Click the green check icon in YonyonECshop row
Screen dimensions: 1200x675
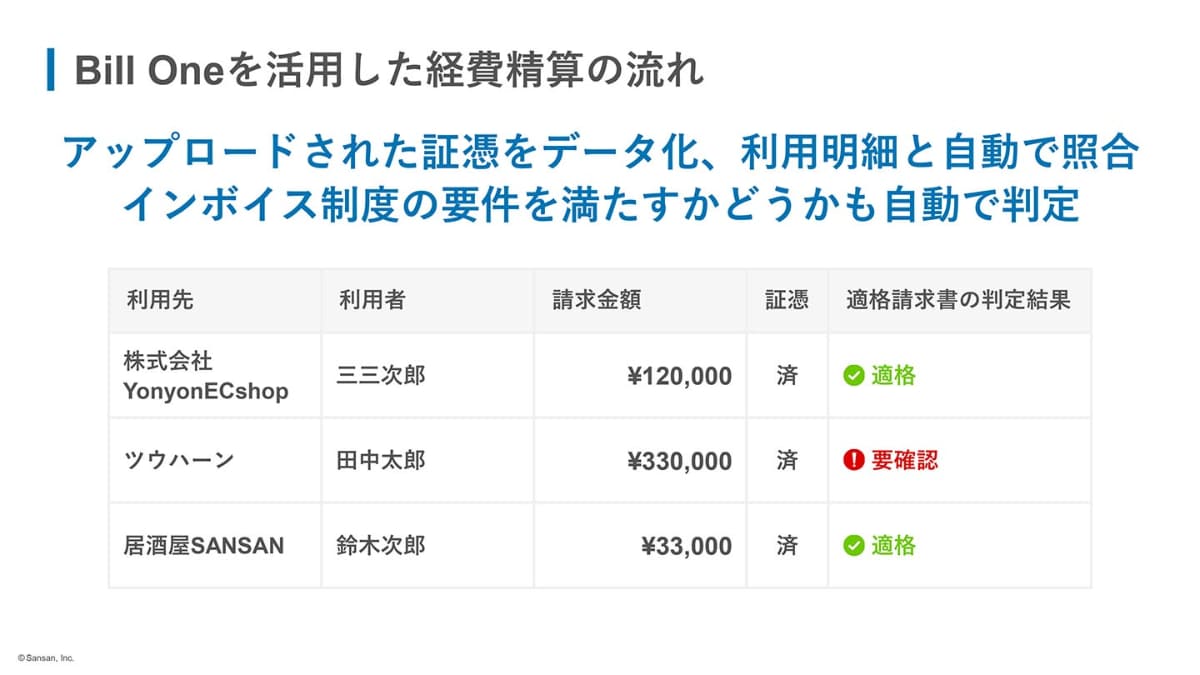click(x=853, y=376)
